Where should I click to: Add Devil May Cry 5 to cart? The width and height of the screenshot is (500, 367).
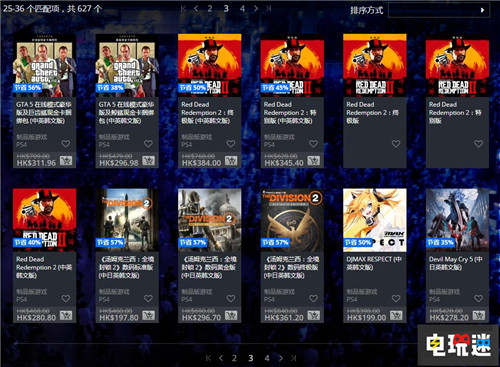pos(479,316)
